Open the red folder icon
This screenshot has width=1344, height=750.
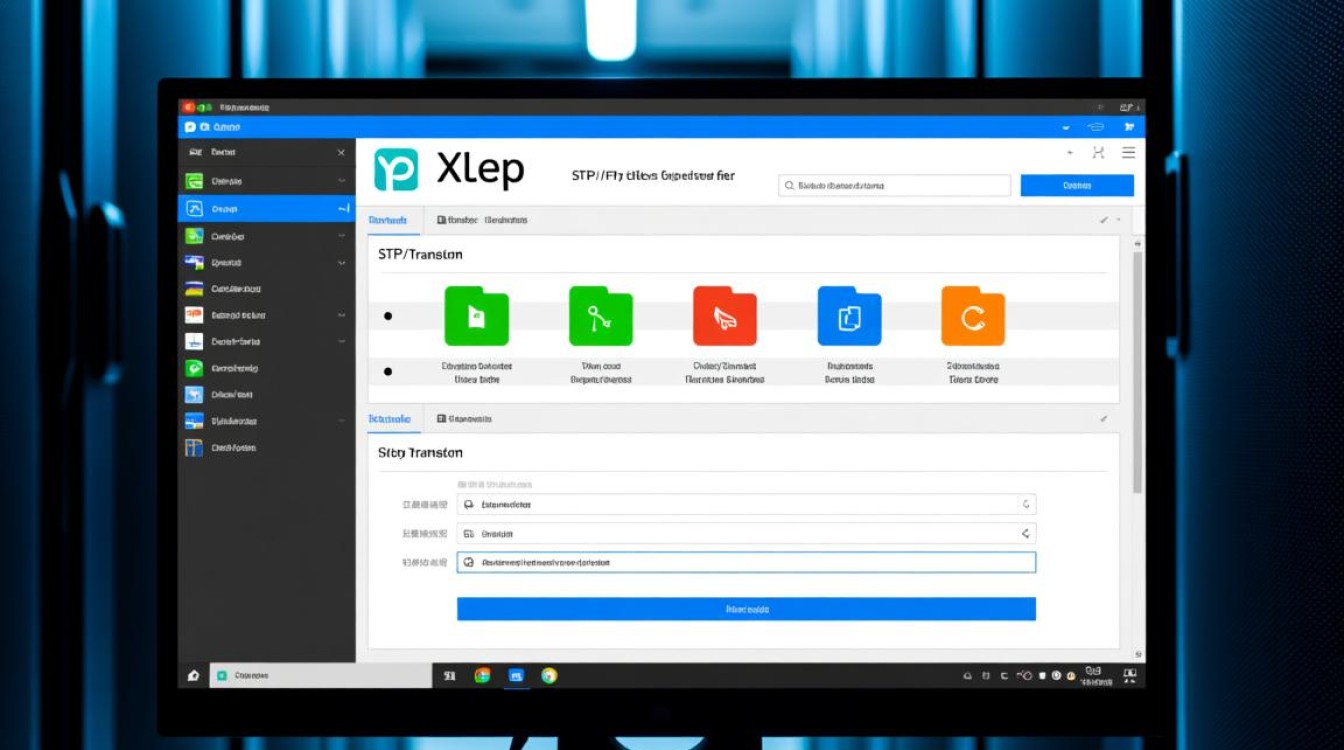[x=724, y=317]
